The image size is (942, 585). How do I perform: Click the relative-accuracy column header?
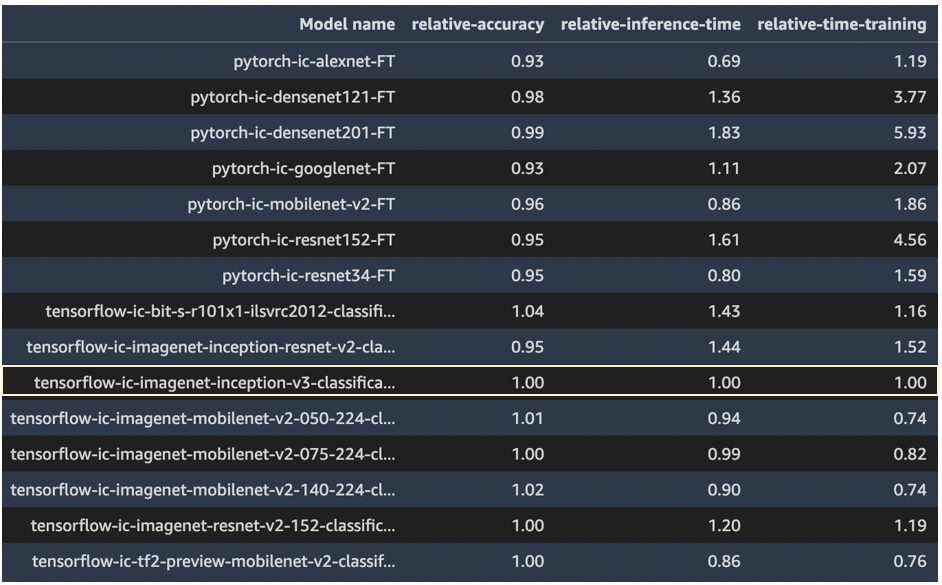[478, 24]
